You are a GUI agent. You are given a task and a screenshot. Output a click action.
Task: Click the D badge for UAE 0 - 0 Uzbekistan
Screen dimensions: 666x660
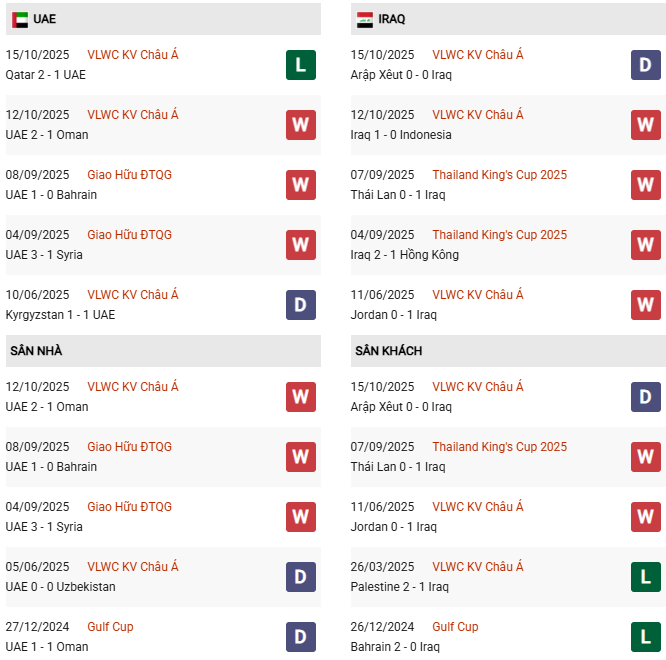(301, 577)
